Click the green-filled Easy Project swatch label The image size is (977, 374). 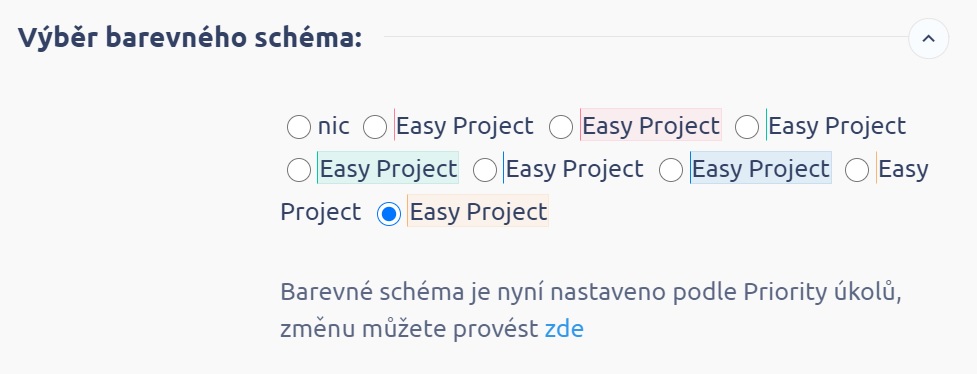388,168
